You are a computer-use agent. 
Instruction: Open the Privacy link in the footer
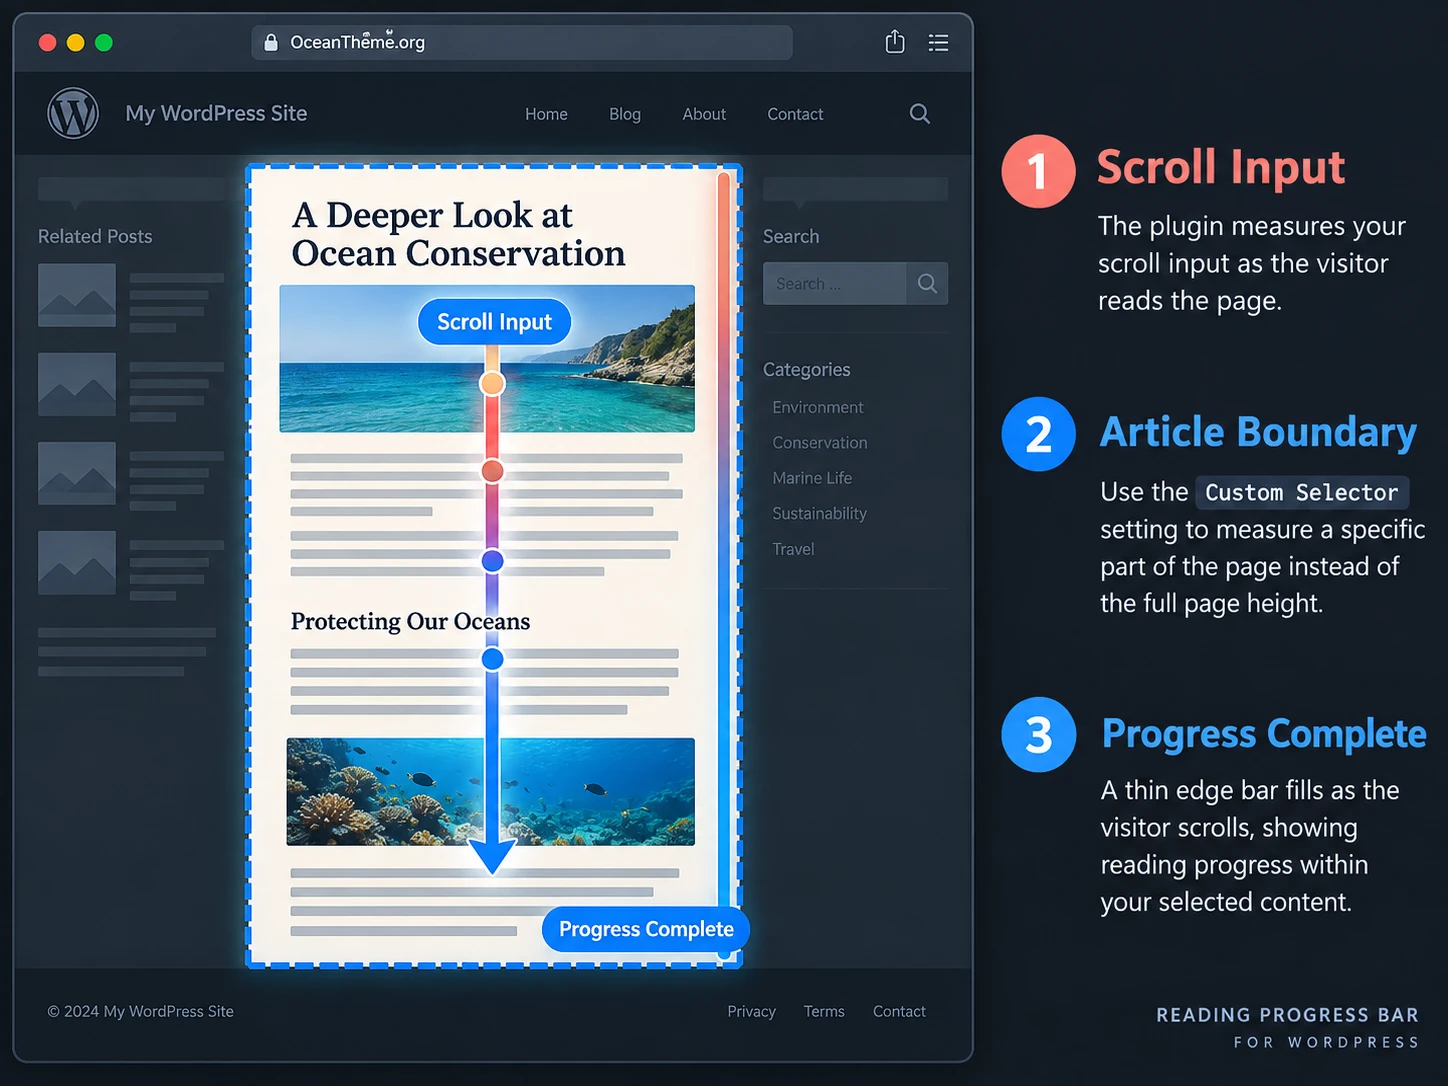(x=751, y=1011)
